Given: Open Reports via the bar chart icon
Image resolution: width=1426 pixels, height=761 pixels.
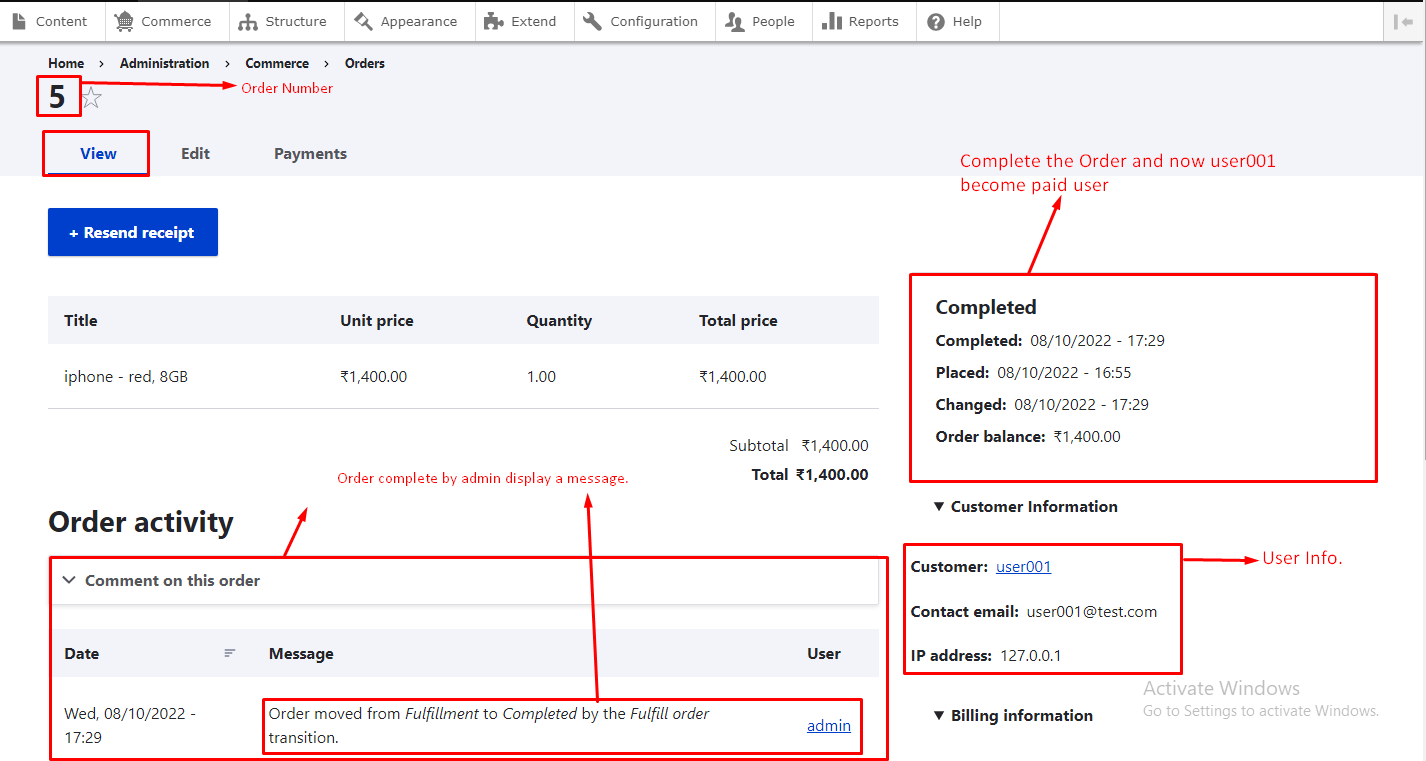Looking at the screenshot, I should [x=831, y=21].
